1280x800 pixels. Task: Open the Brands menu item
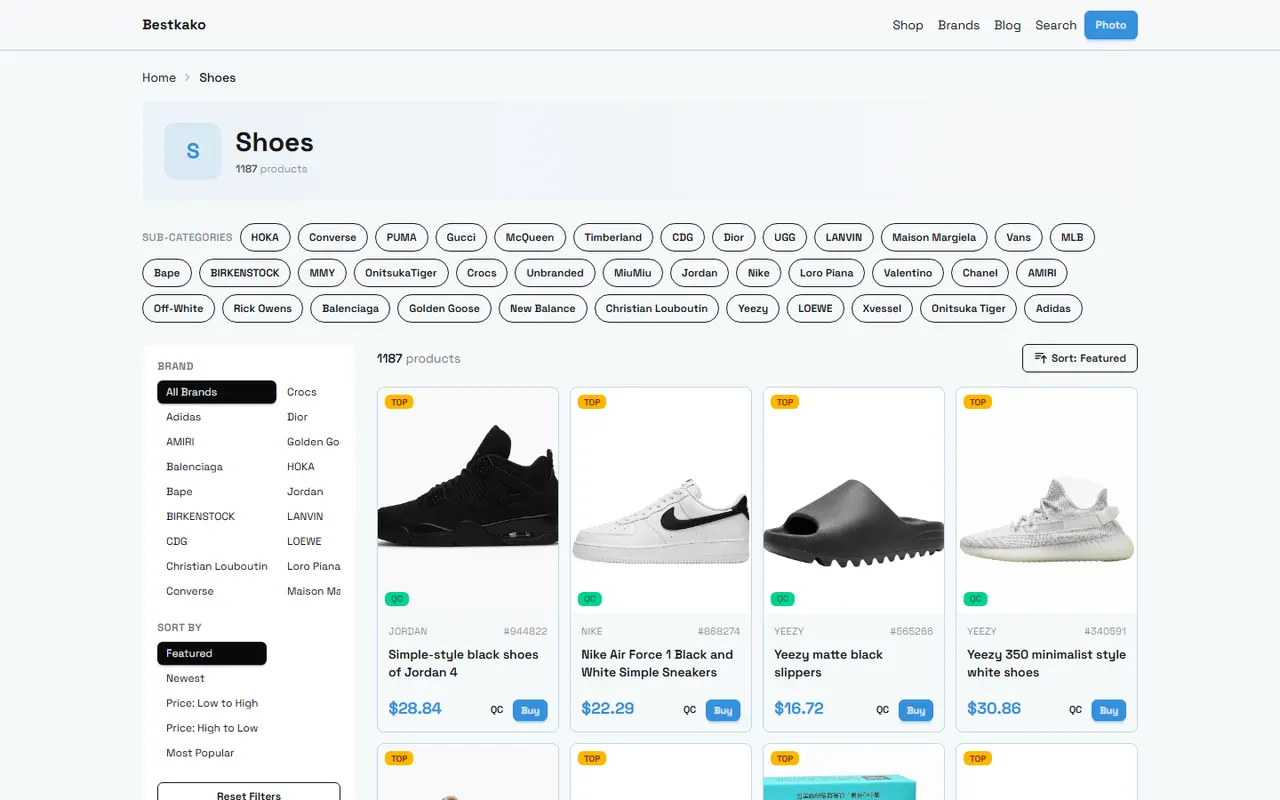tap(959, 25)
